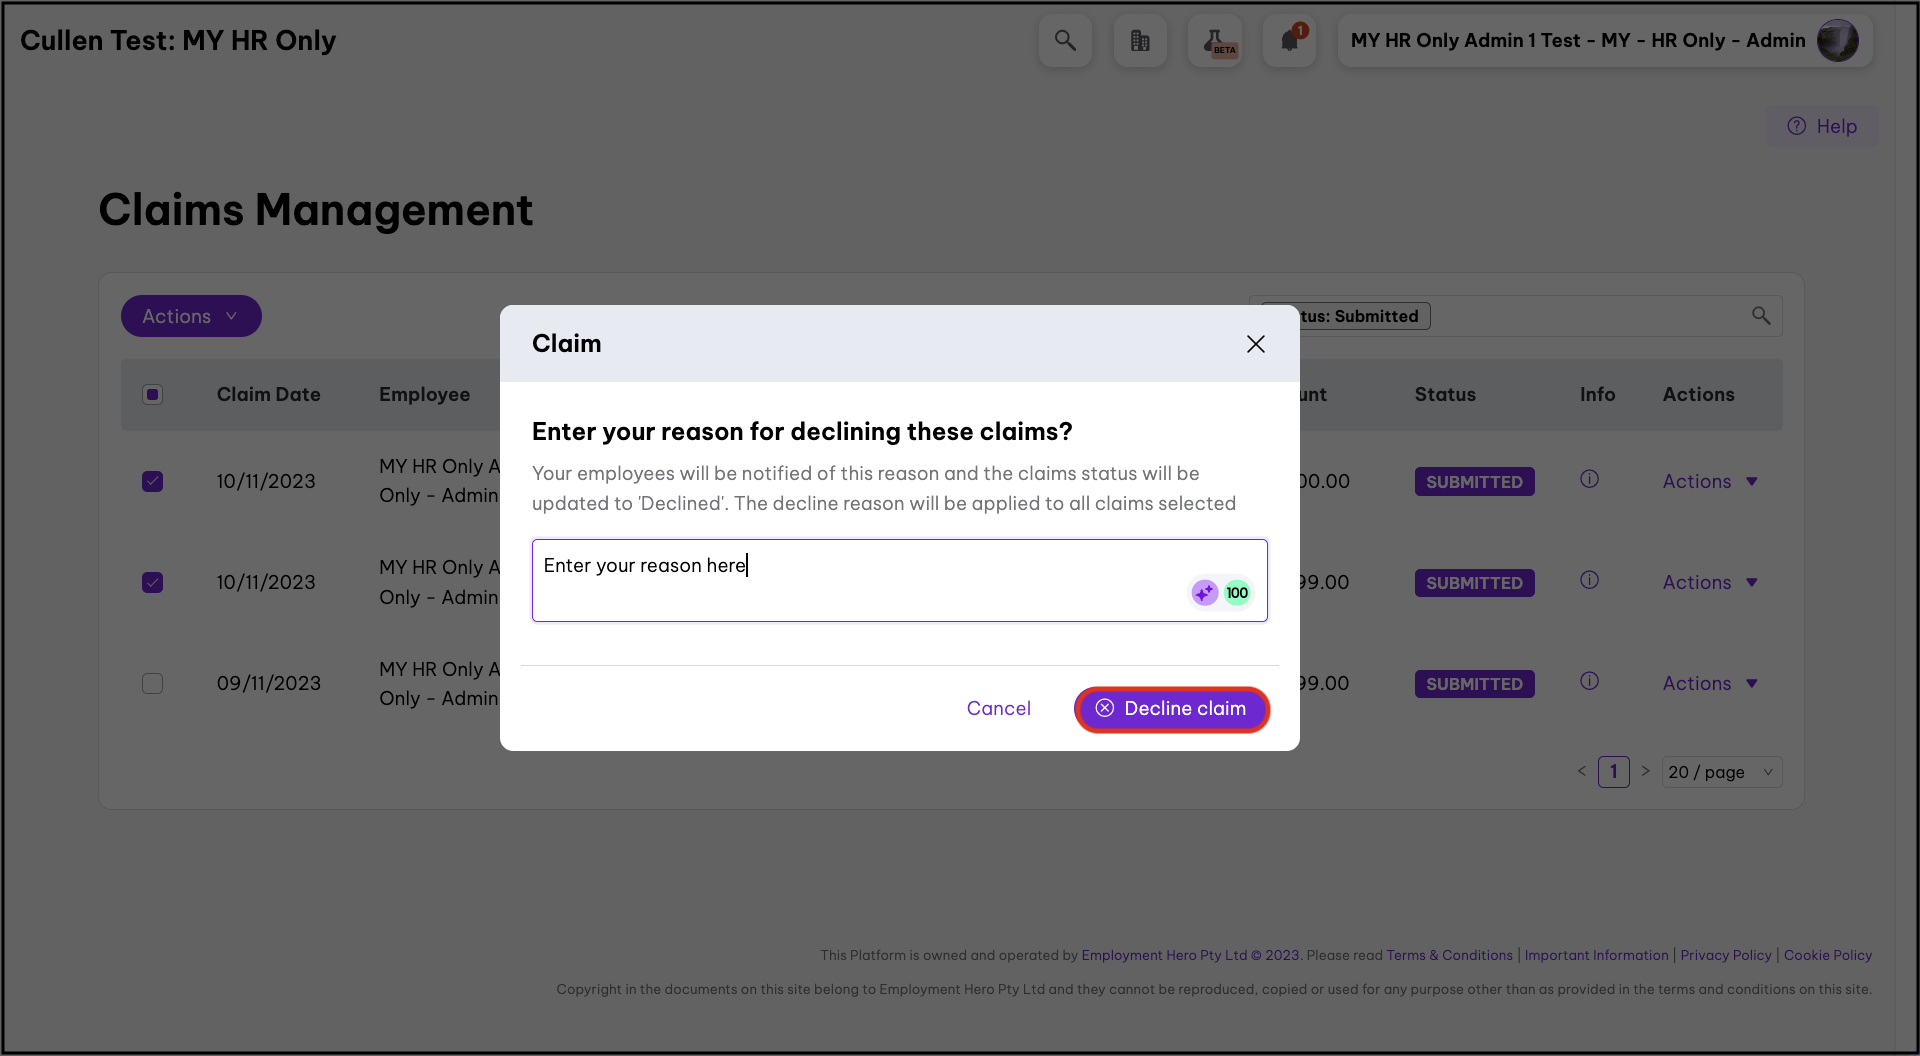Click the Decline claim button
The width and height of the screenshot is (1920, 1056).
(x=1172, y=709)
